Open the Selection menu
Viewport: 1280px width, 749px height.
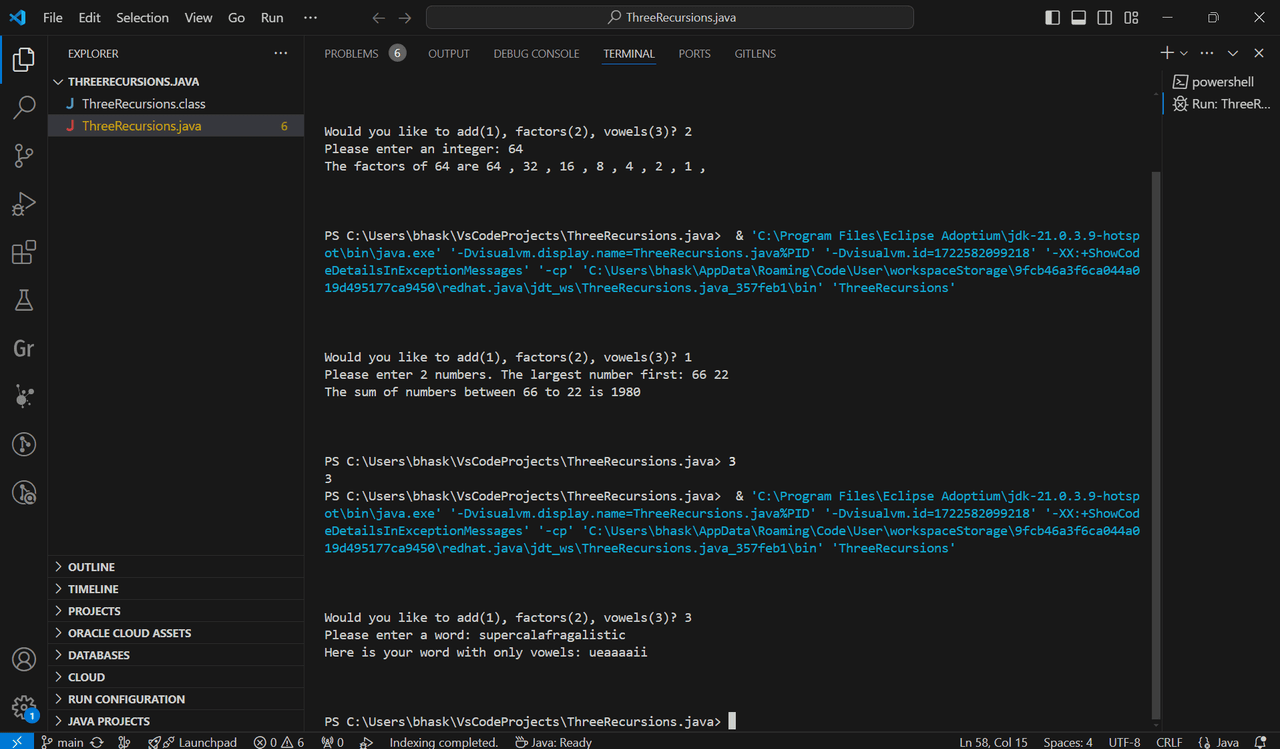(142, 18)
